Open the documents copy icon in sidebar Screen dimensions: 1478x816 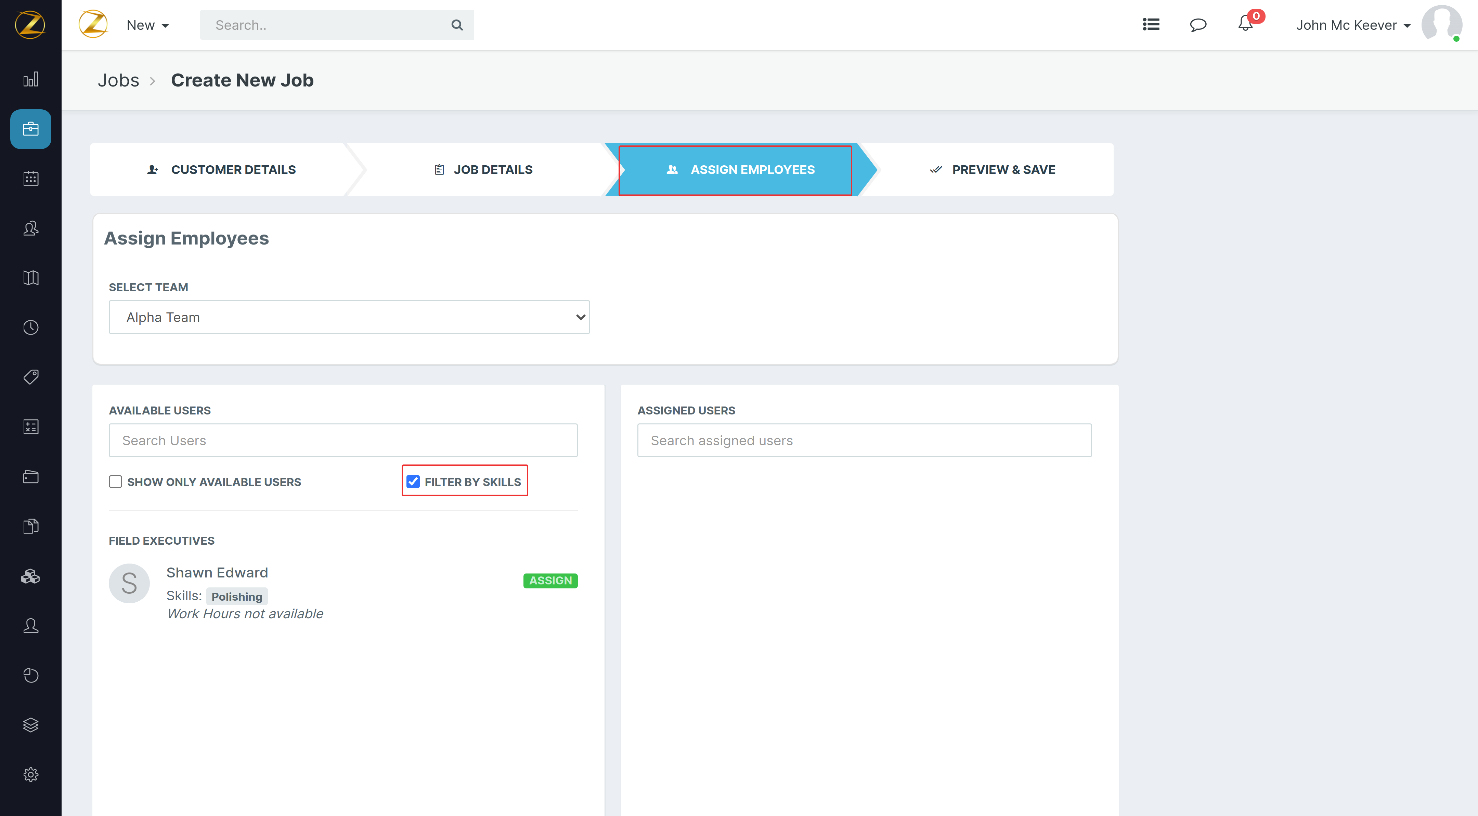31,526
